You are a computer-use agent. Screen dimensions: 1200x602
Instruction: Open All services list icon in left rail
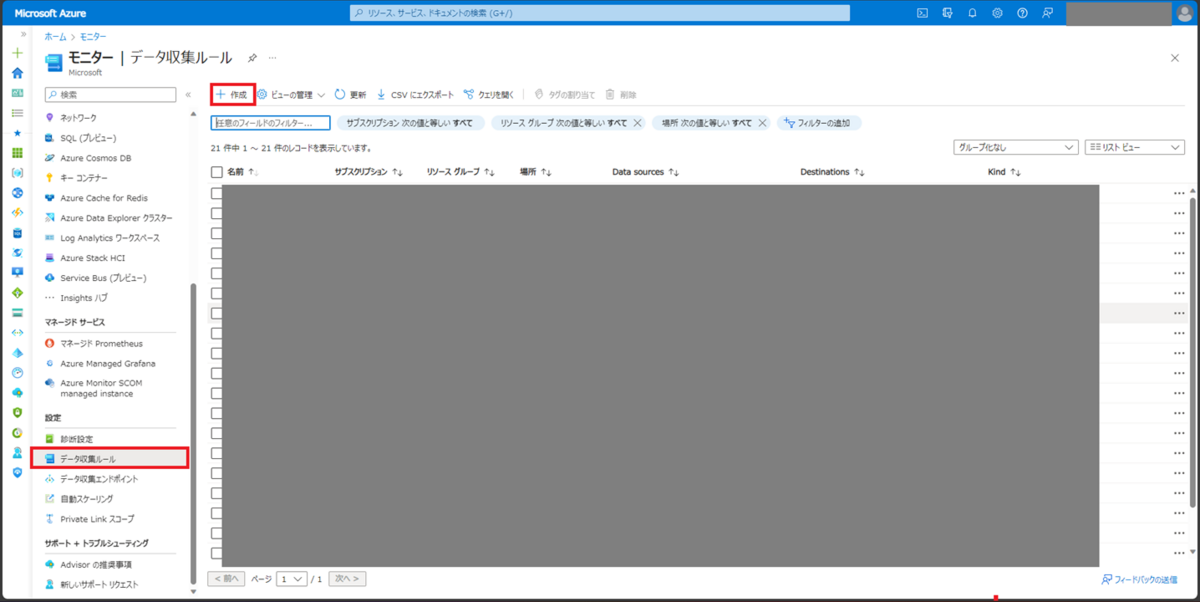pyautogui.click(x=17, y=113)
